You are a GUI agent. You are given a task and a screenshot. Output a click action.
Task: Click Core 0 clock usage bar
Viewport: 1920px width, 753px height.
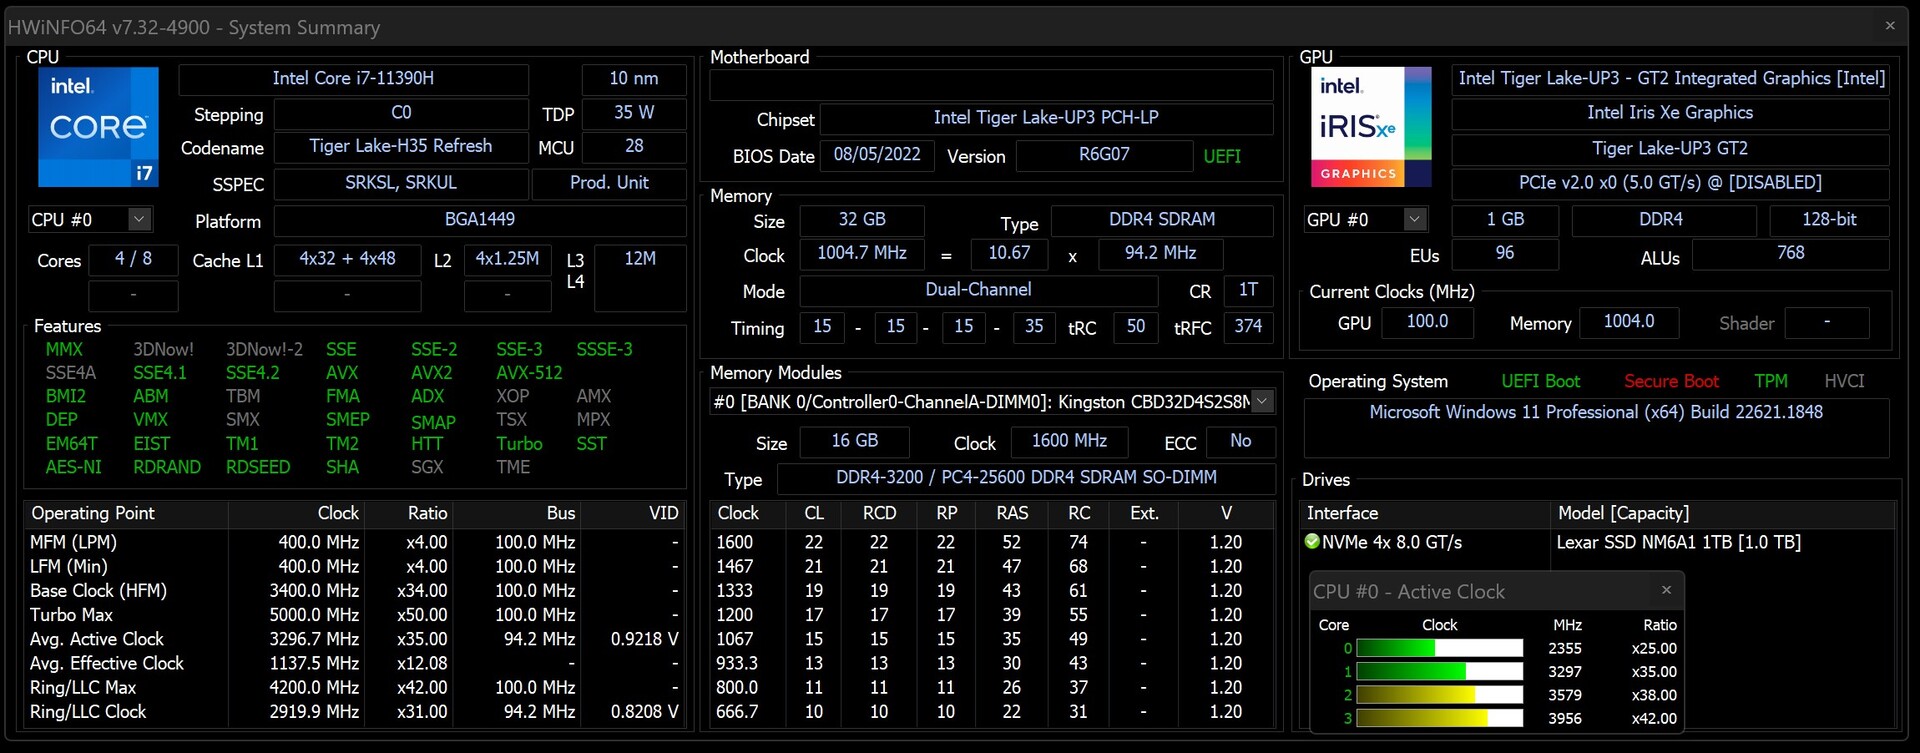pos(1439,648)
